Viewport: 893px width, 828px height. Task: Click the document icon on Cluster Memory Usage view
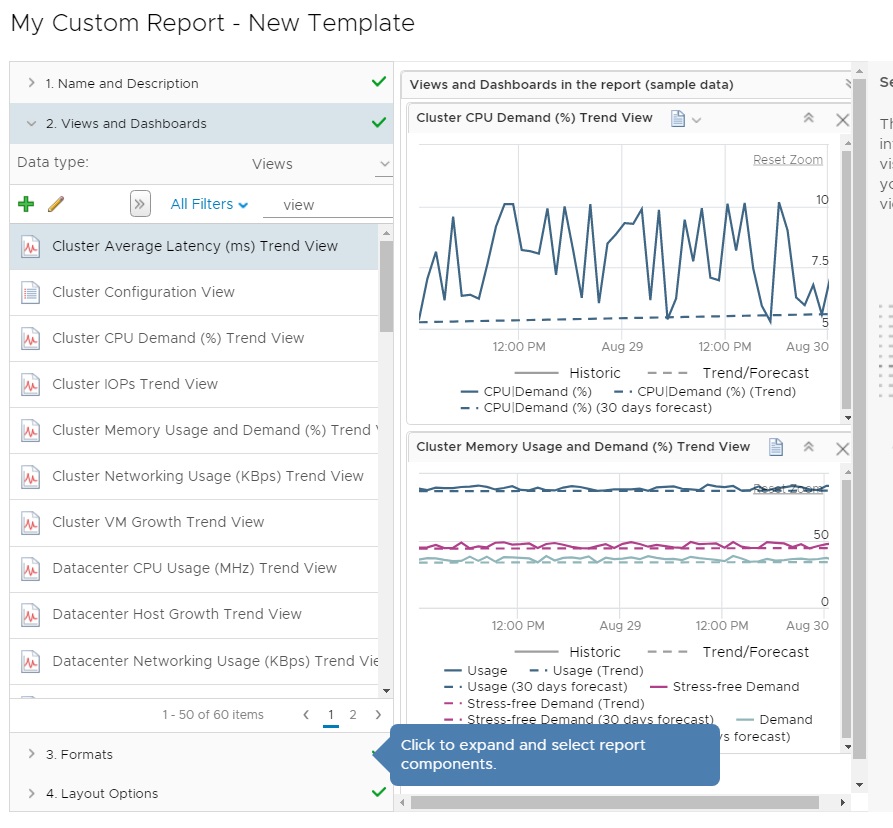776,447
